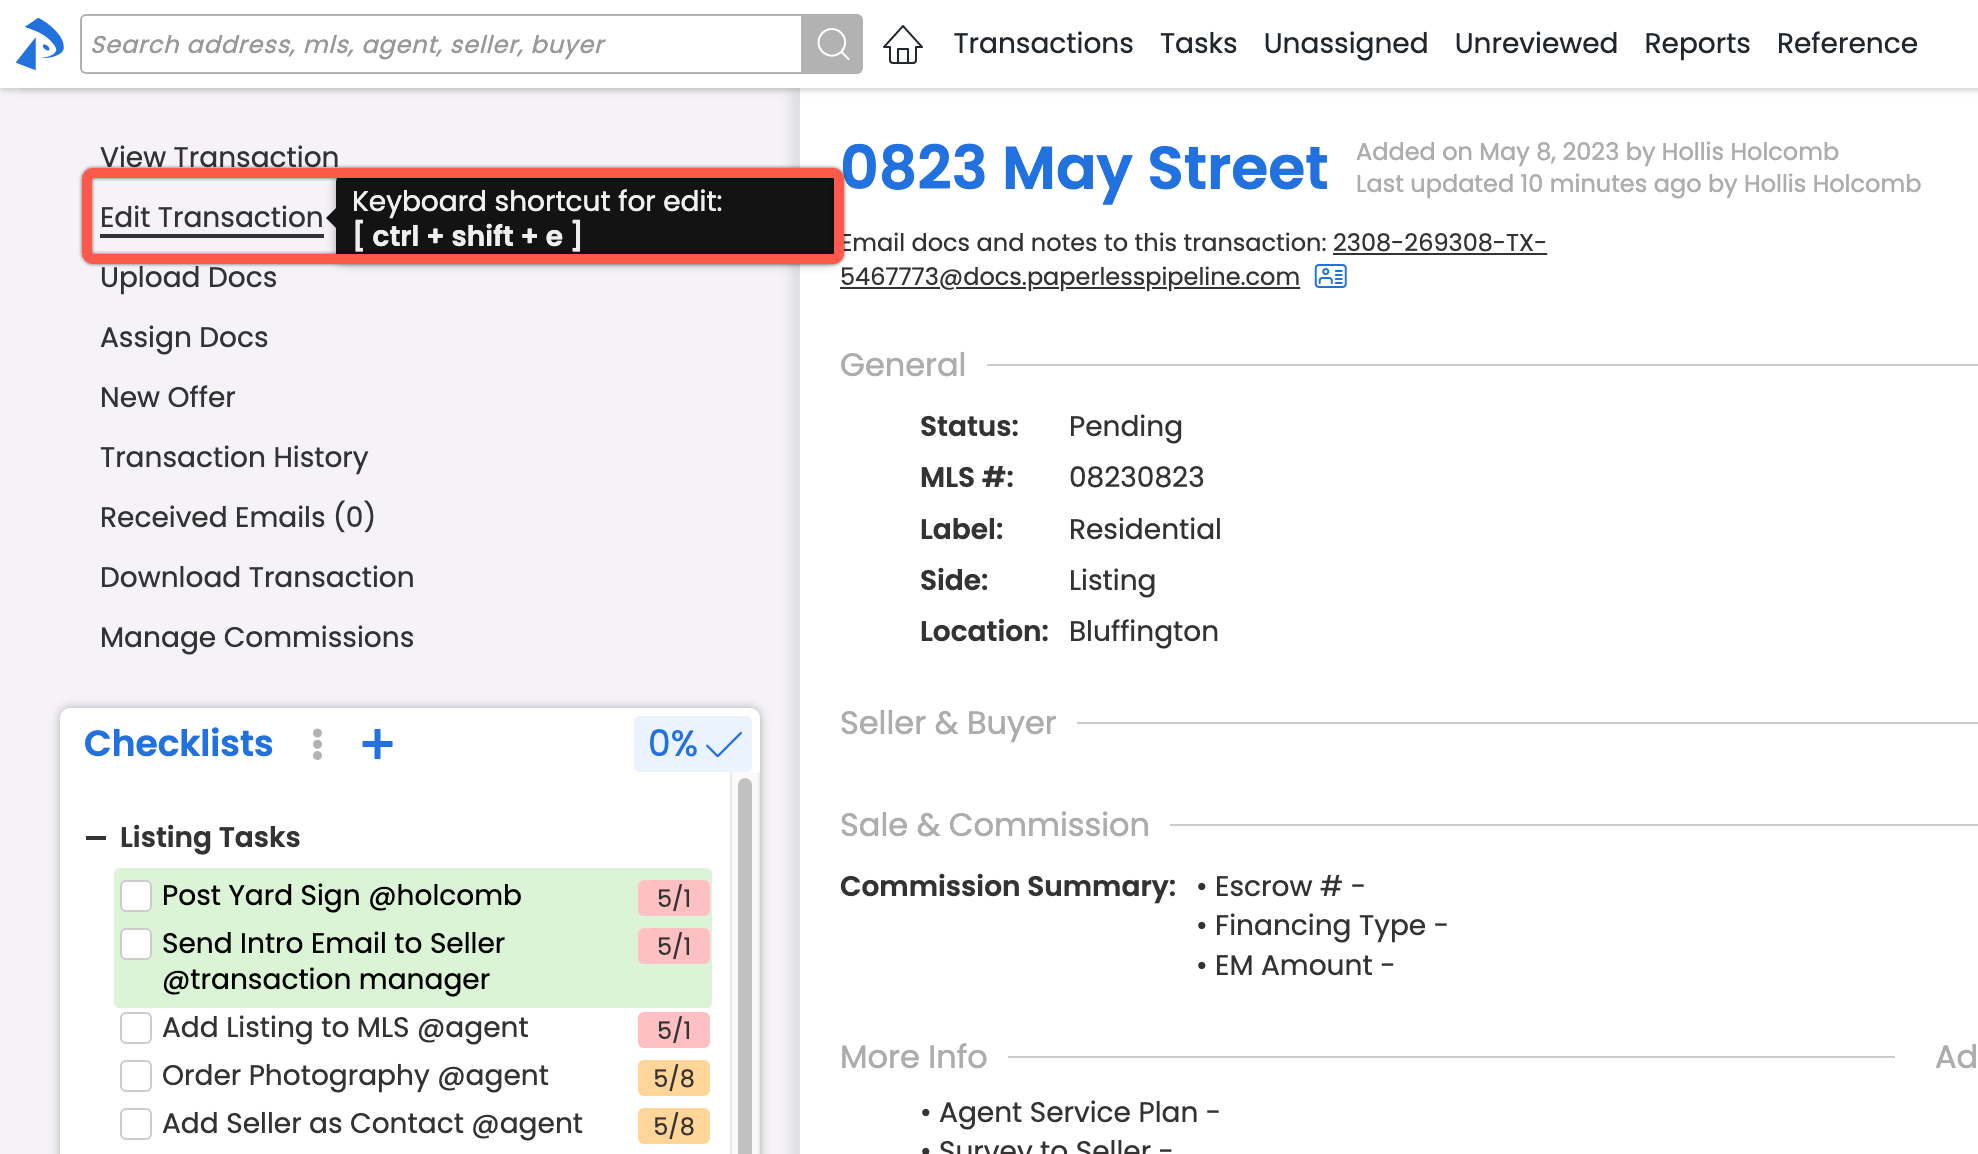Check the Send Intro Email to Seller checkbox

[x=136, y=943]
